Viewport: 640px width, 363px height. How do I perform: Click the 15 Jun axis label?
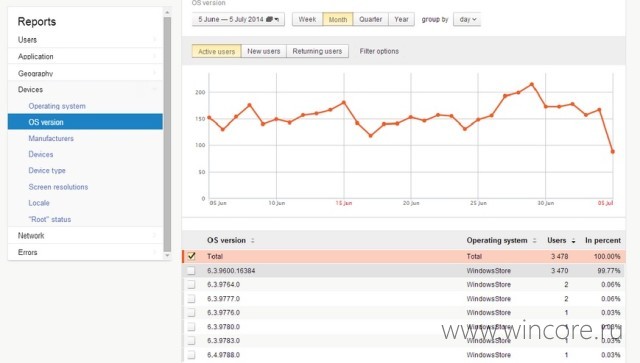[344, 203]
